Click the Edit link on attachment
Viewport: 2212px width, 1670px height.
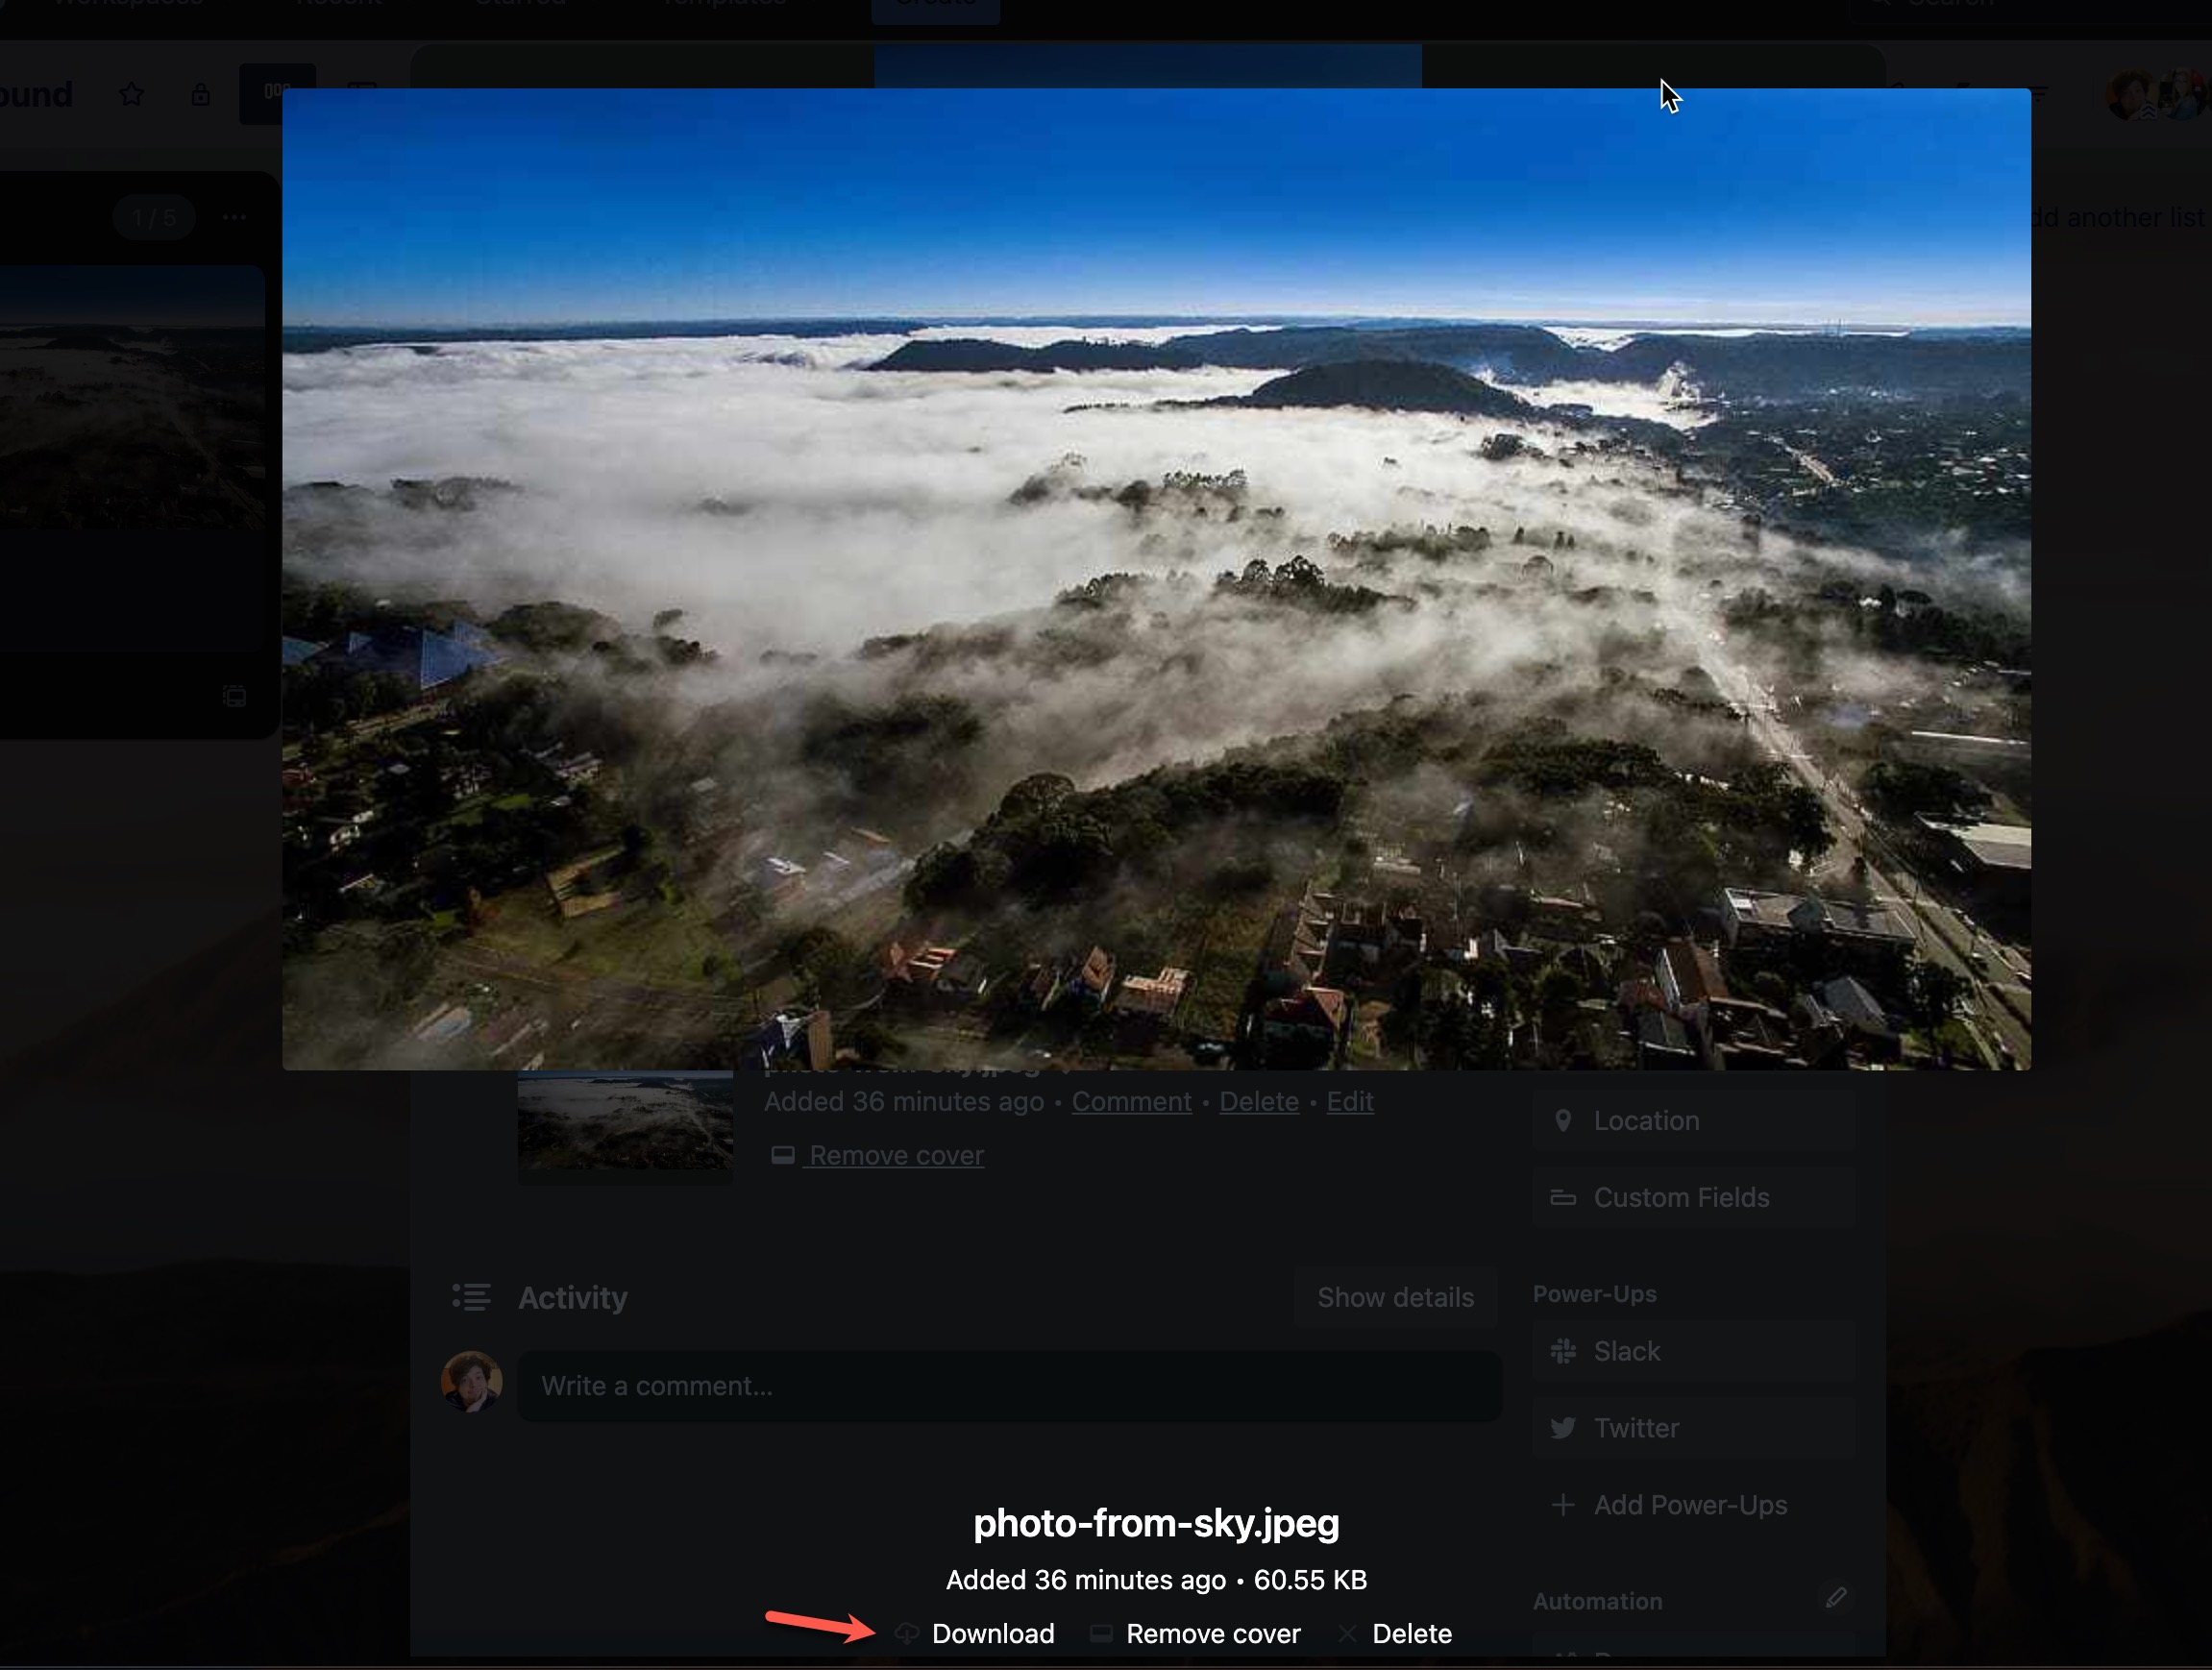coord(1349,1100)
